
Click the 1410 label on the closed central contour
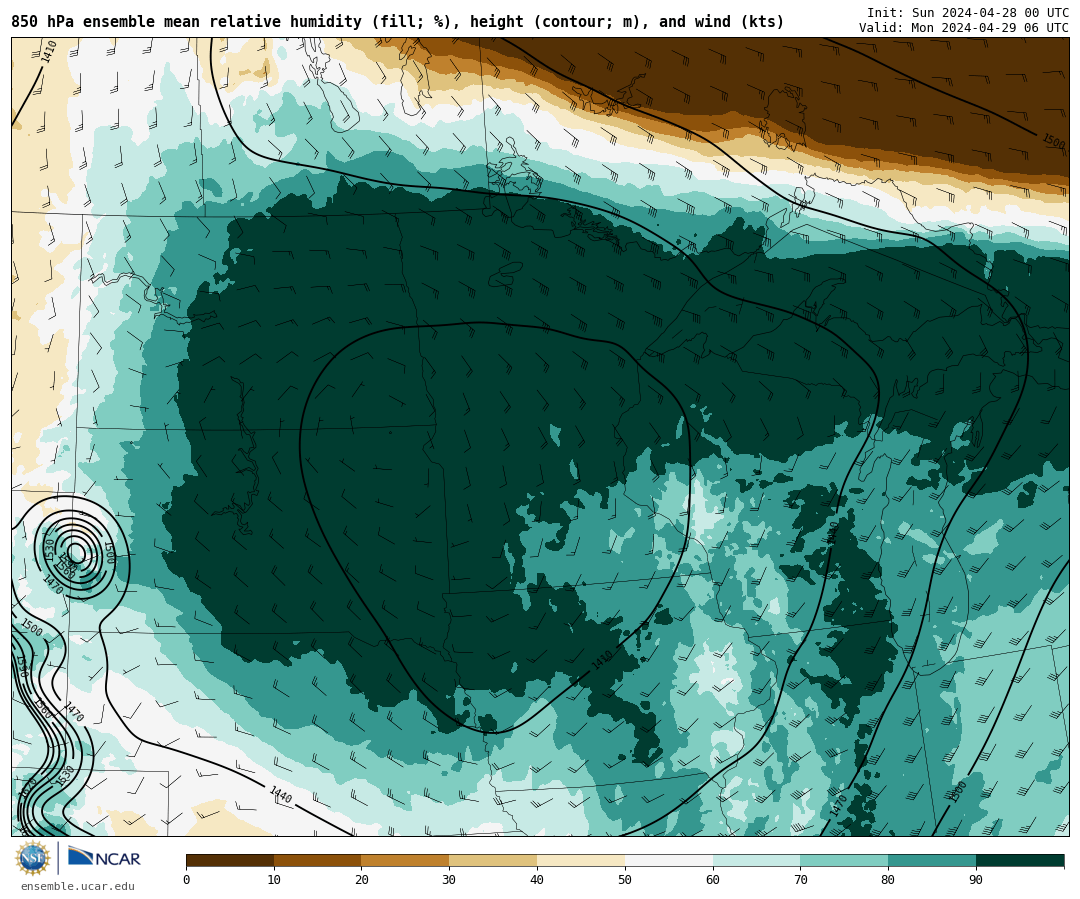pos(602,661)
